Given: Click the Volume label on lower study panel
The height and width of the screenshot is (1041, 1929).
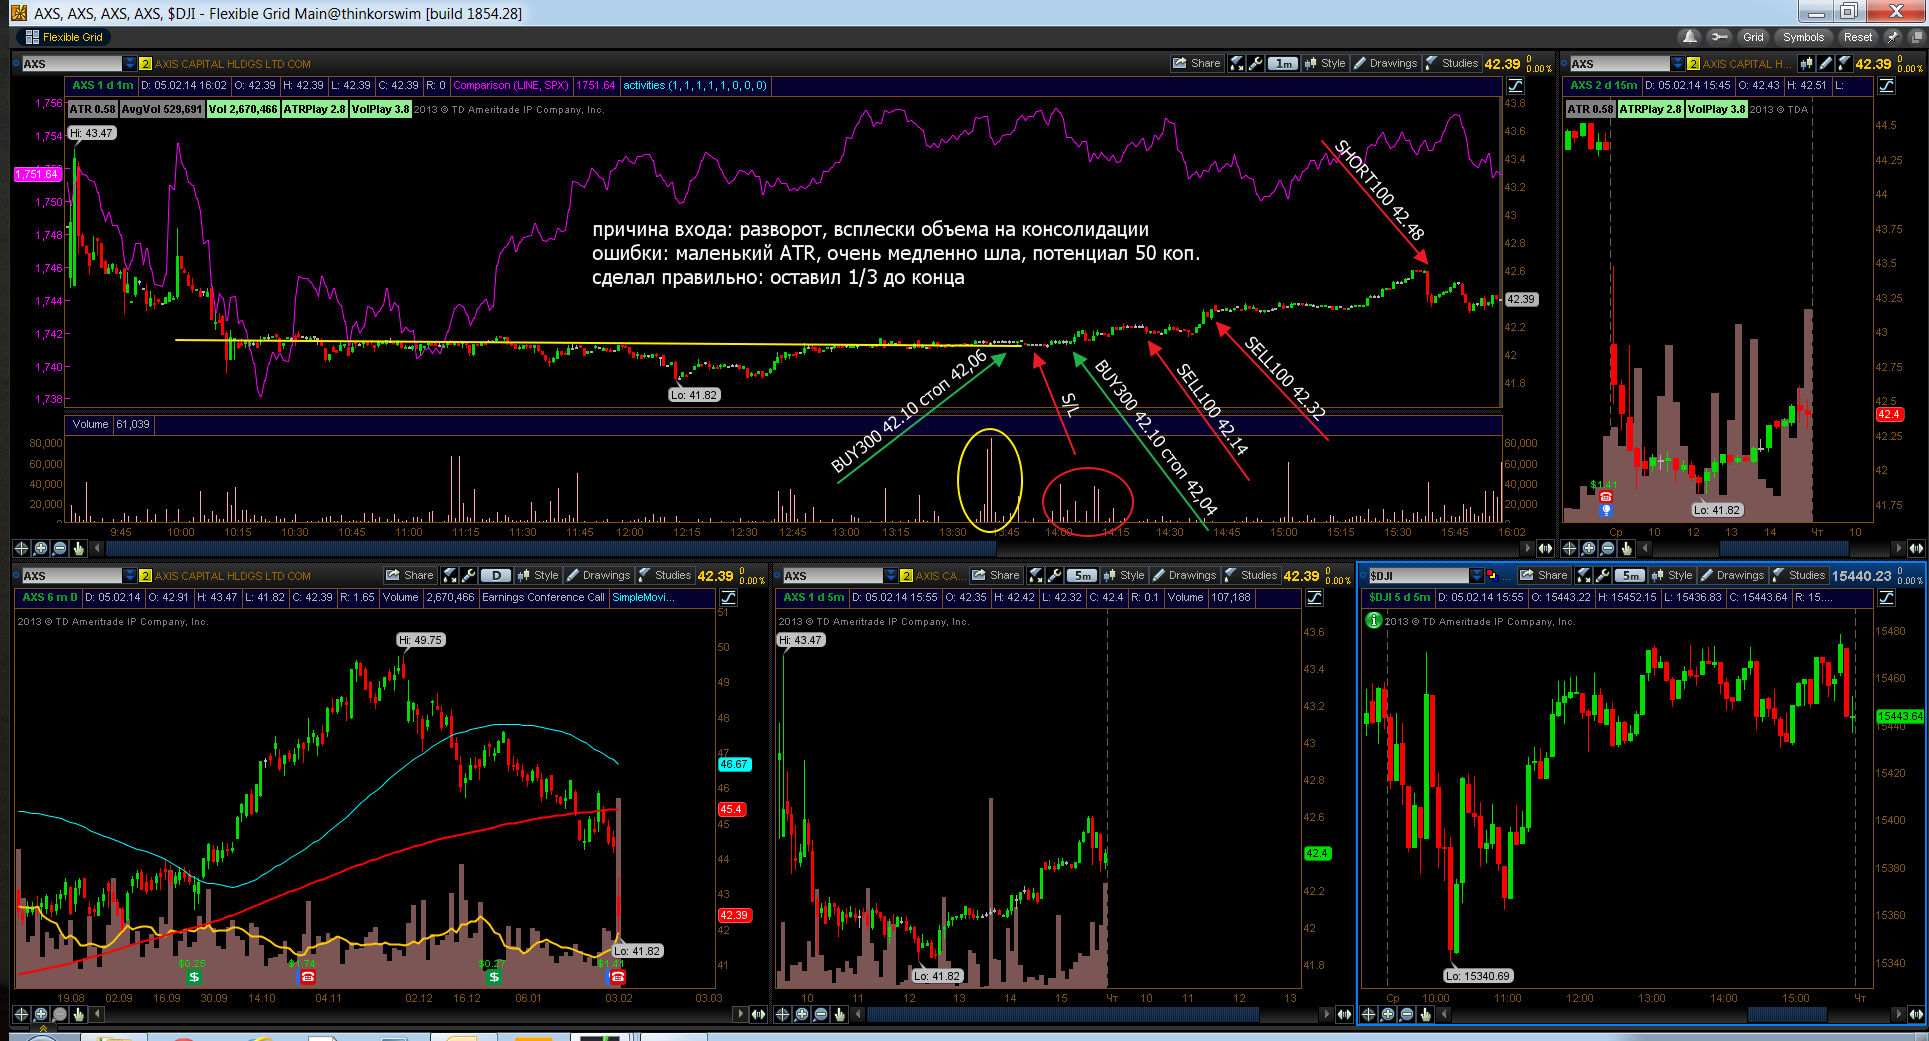Looking at the screenshot, I should (x=90, y=425).
